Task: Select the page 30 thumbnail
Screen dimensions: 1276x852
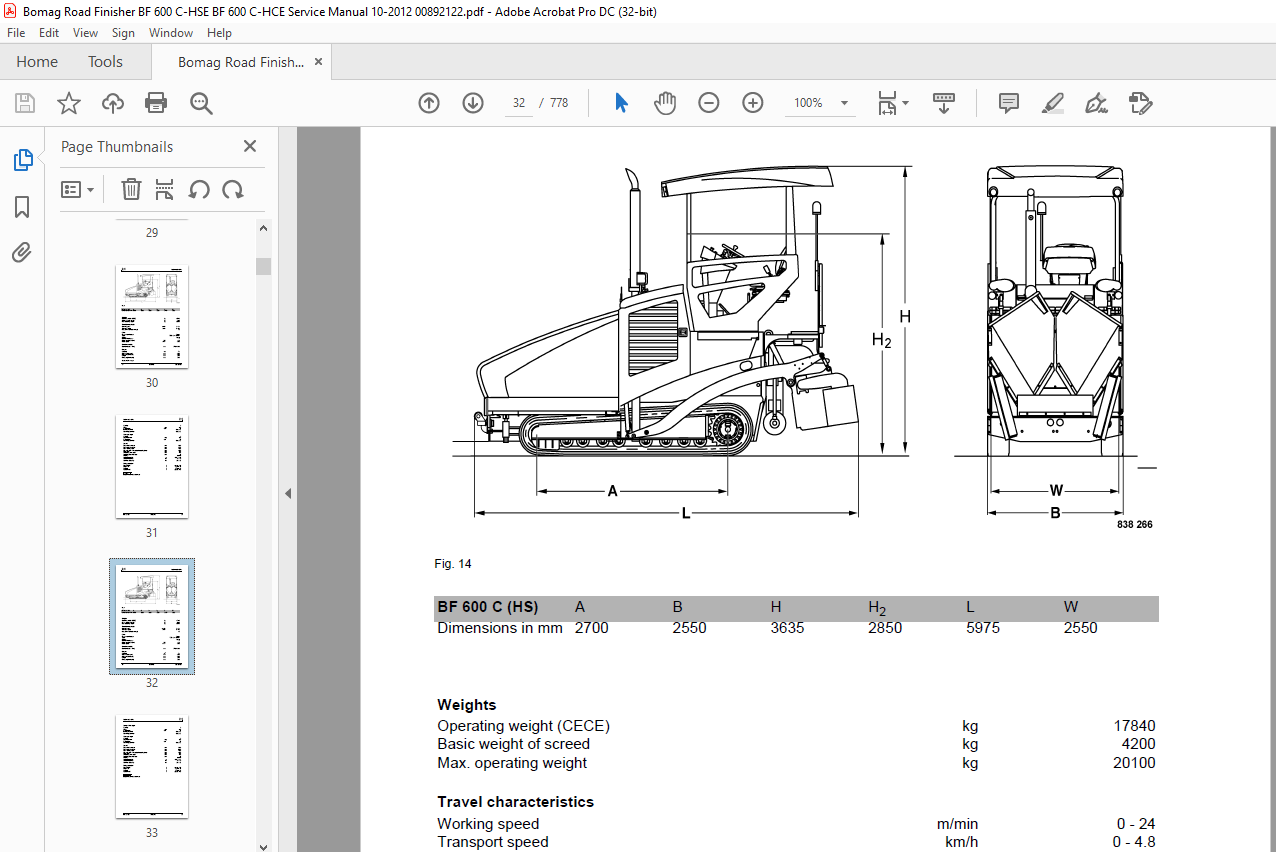Action: coord(152,316)
